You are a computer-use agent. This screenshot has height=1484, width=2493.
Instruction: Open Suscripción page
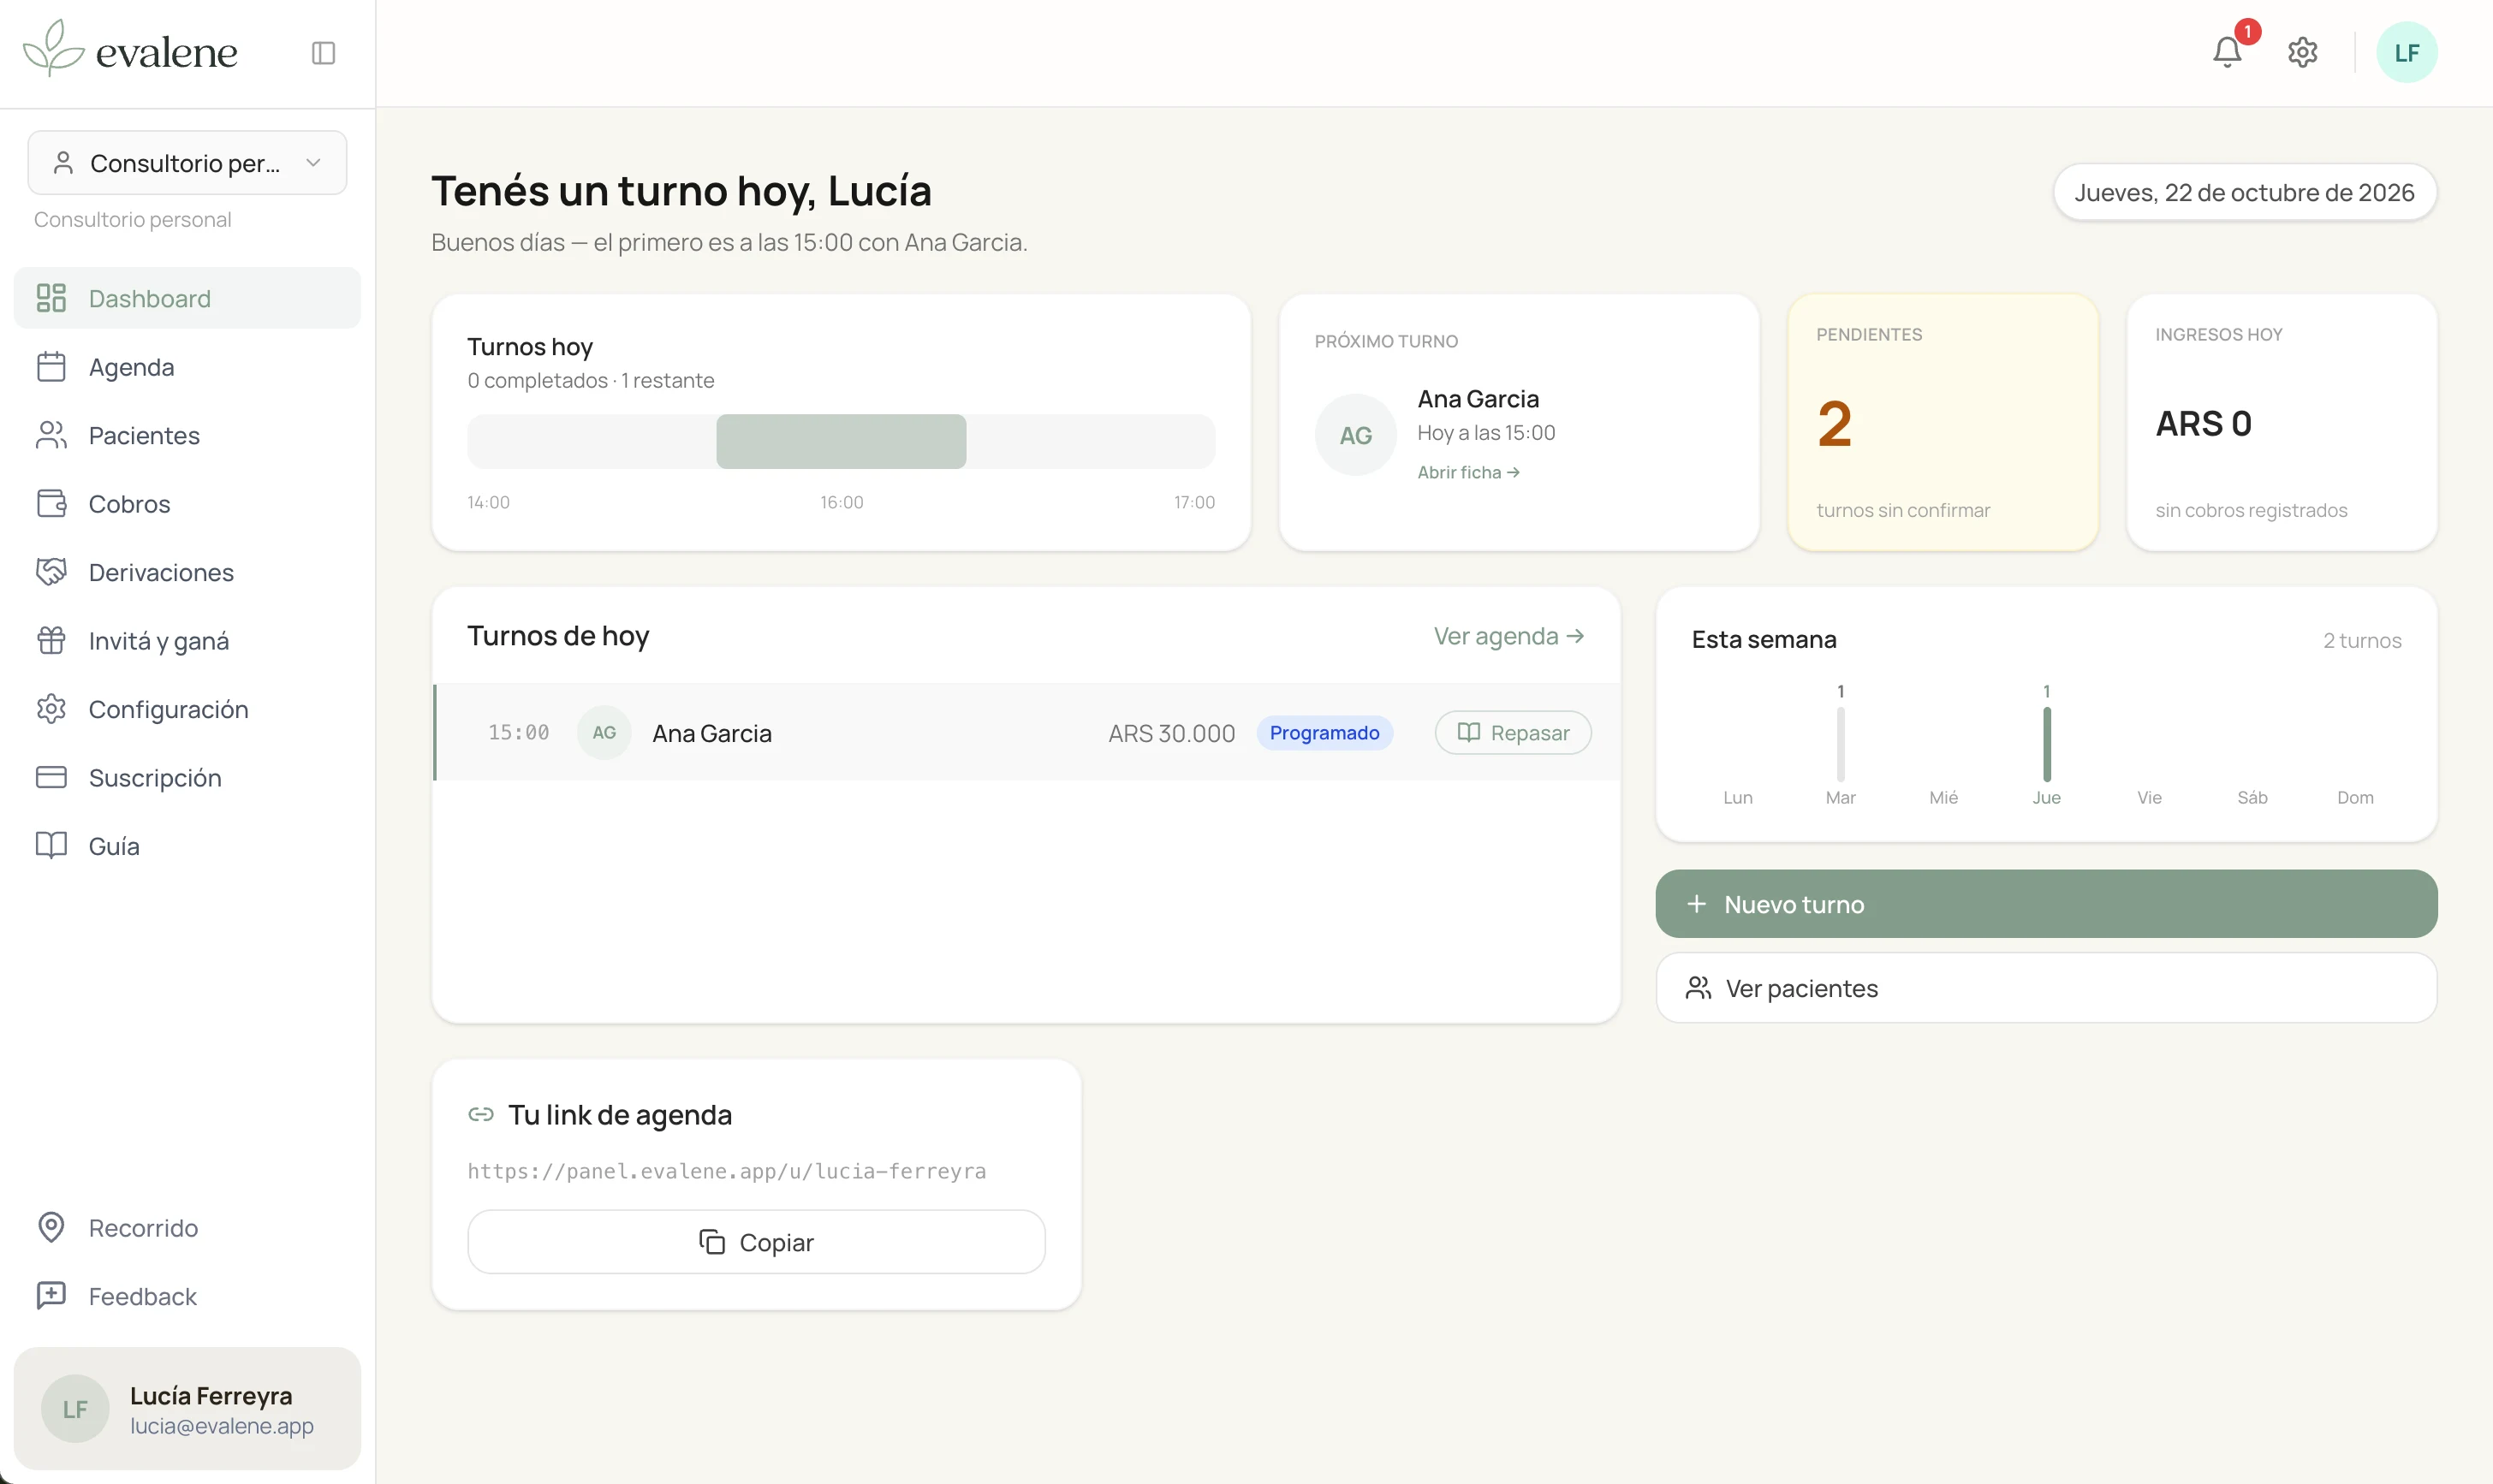187,778
